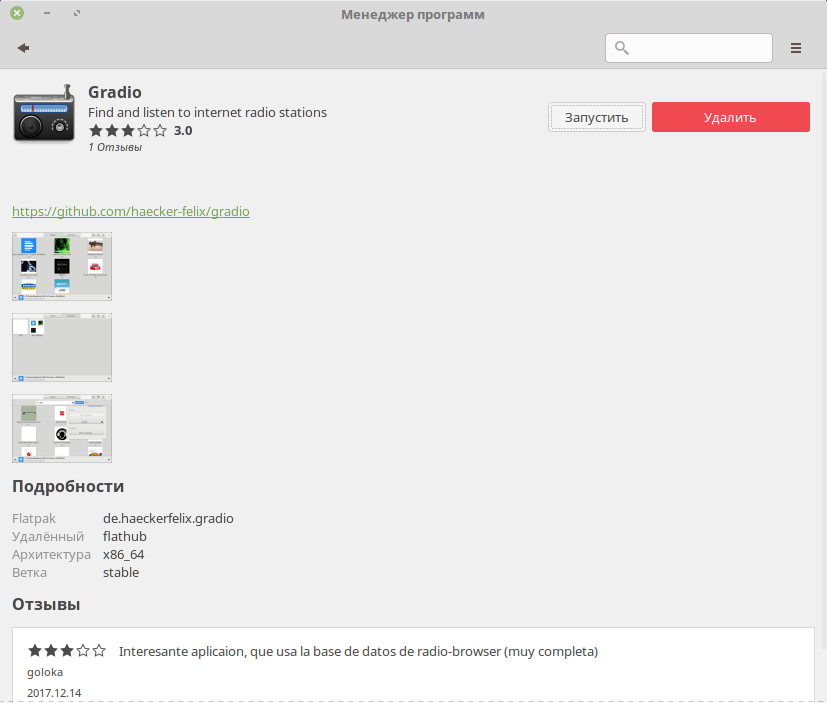The height and width of the screenshot is (703, 827).
Task: Click the 'Удалённый' label
Action: coord(48,536)
